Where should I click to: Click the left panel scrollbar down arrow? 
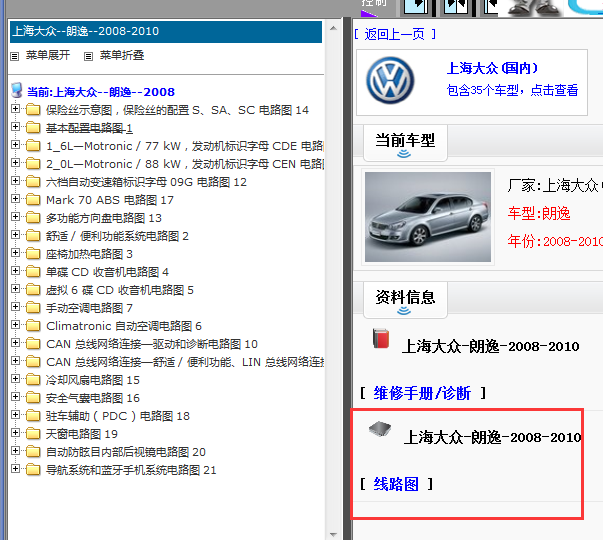pyautogui.click(x=333, y=534)
